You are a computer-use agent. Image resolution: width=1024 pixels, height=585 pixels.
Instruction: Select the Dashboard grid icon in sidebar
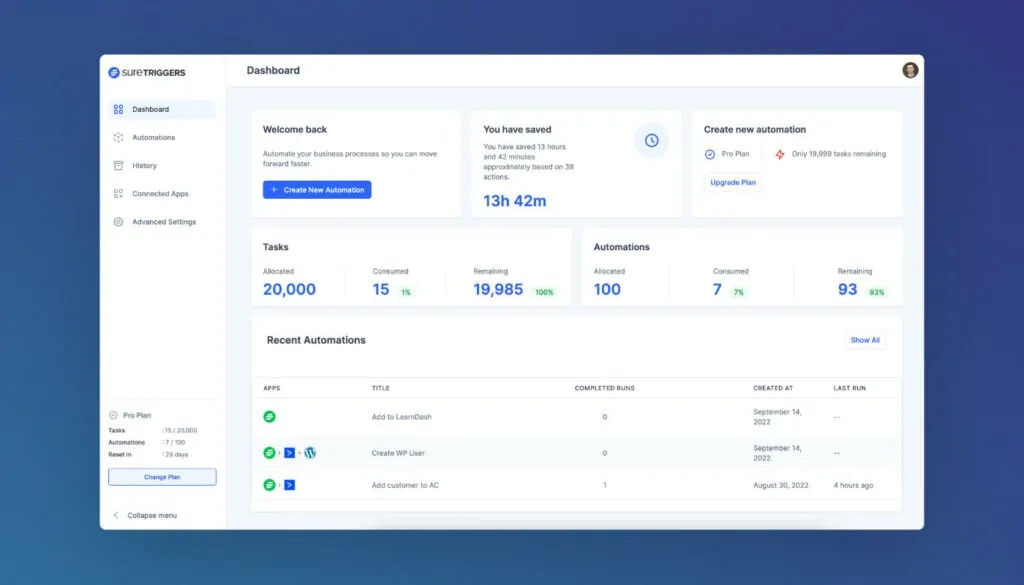coord(118,110)
